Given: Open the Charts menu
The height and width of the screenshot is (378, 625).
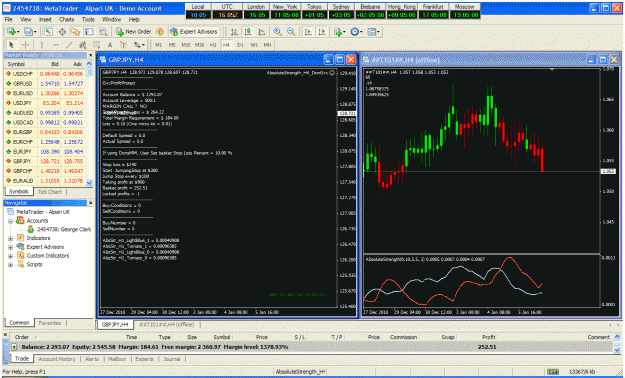Looking at the screenshot, I should pos(67,19).
